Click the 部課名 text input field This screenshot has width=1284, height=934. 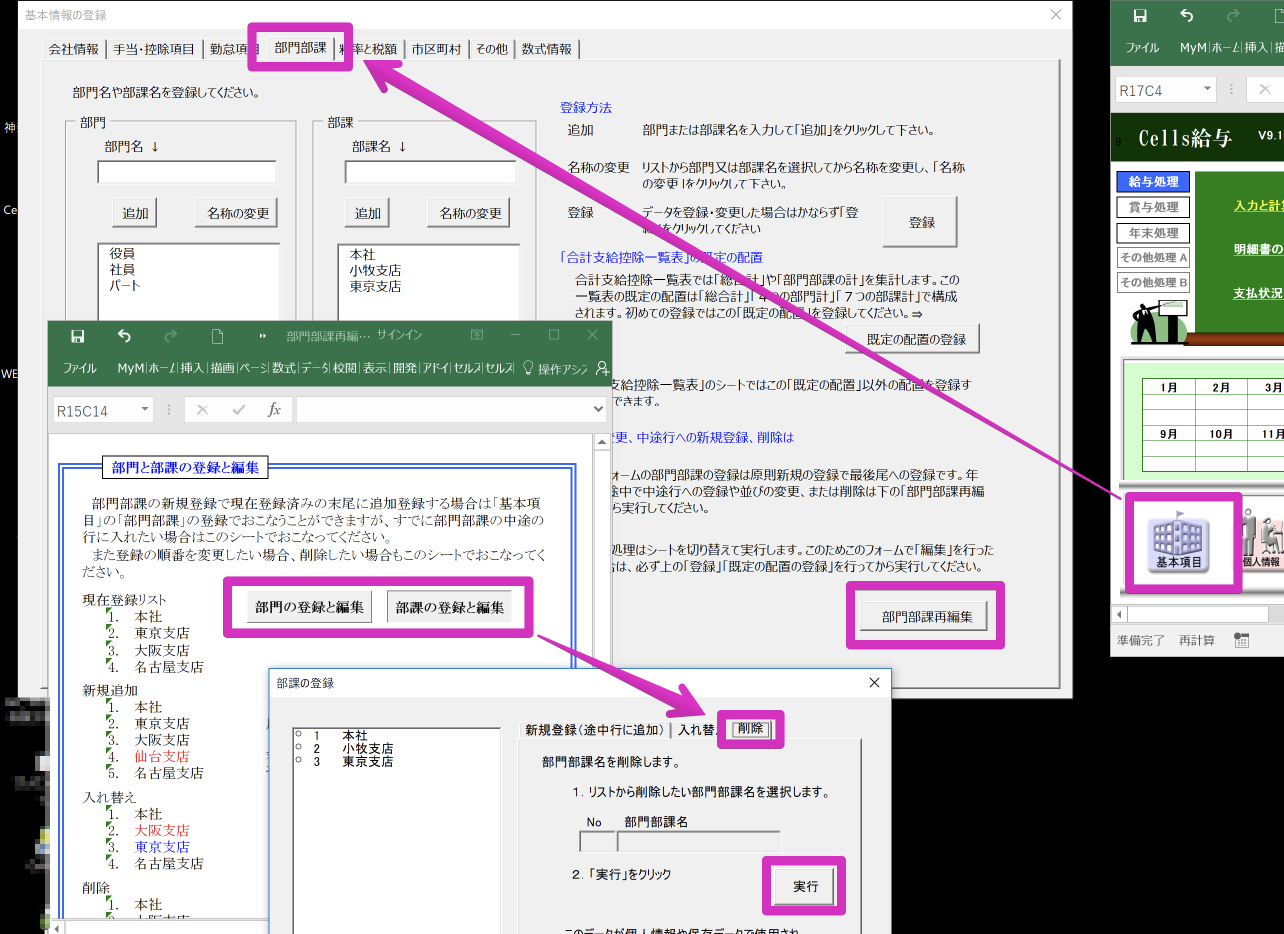[x=430, y=172]
